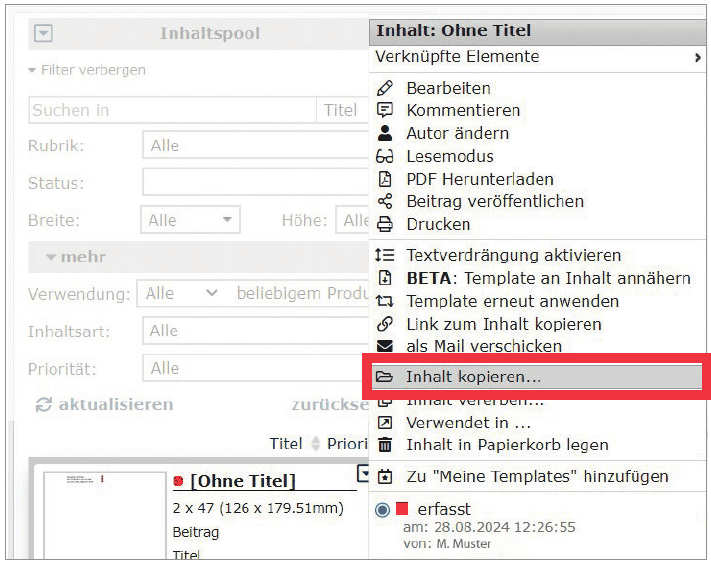Open the [Ohne Titel] content link
This screenshot has height=564, width=711.
[x=243, y=481]
